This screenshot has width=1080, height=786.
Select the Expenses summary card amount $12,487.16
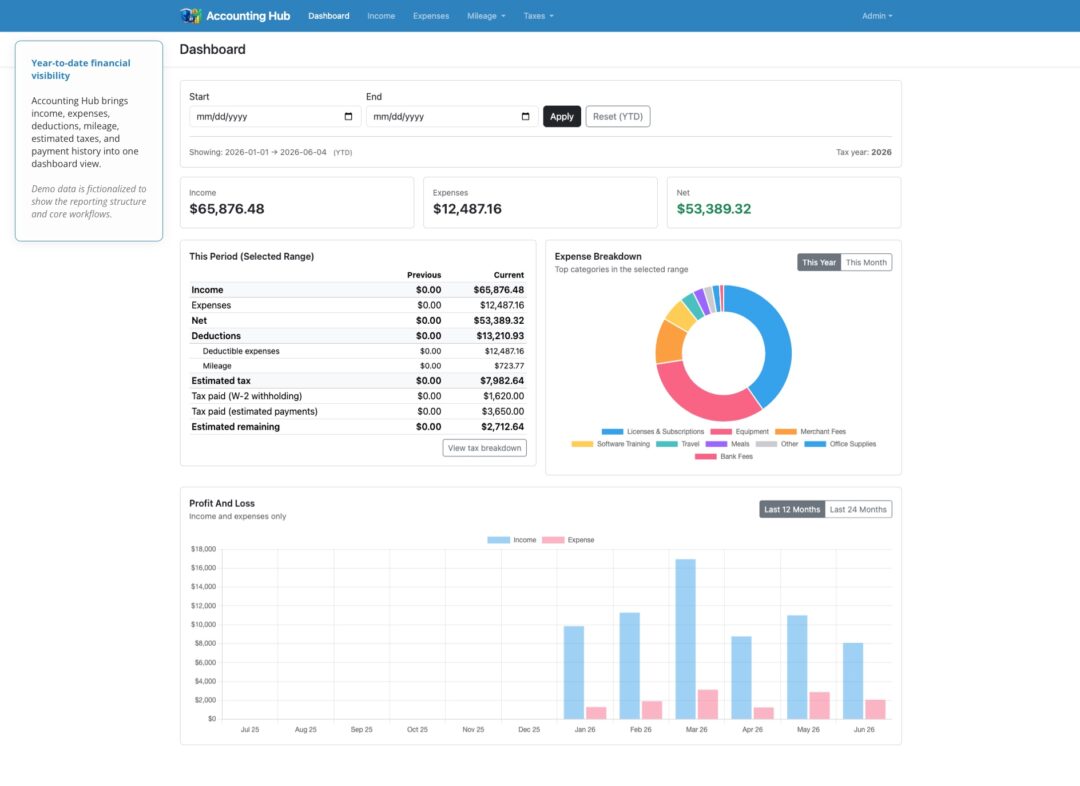467,209
